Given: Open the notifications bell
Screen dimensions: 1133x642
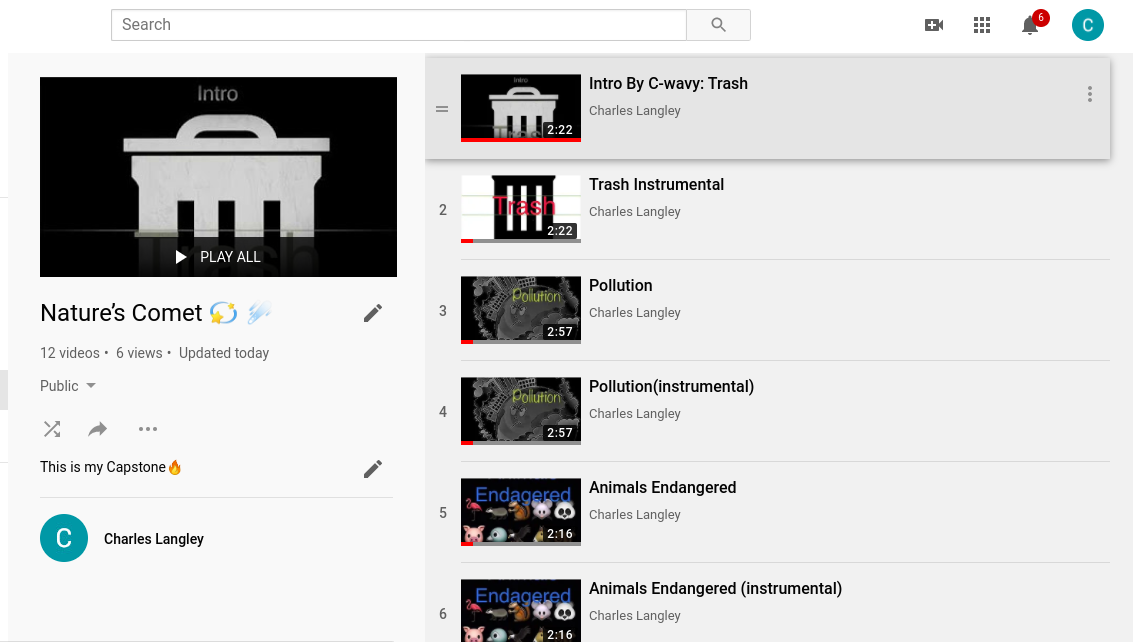Looking at the screenshot, I should click(1030, 25).
